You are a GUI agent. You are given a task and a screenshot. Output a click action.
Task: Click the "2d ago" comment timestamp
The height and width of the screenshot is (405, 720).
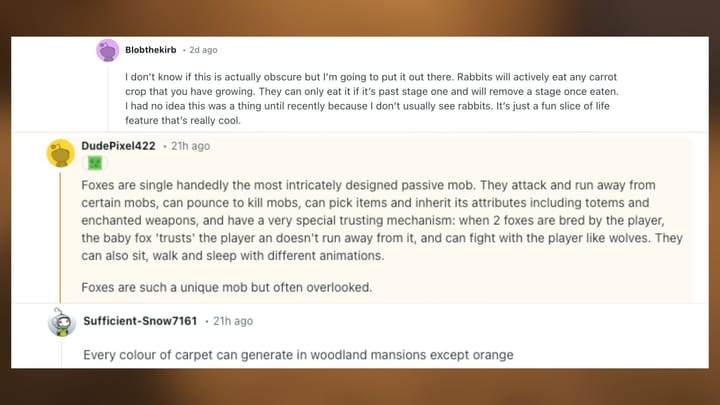pos(202,50)
